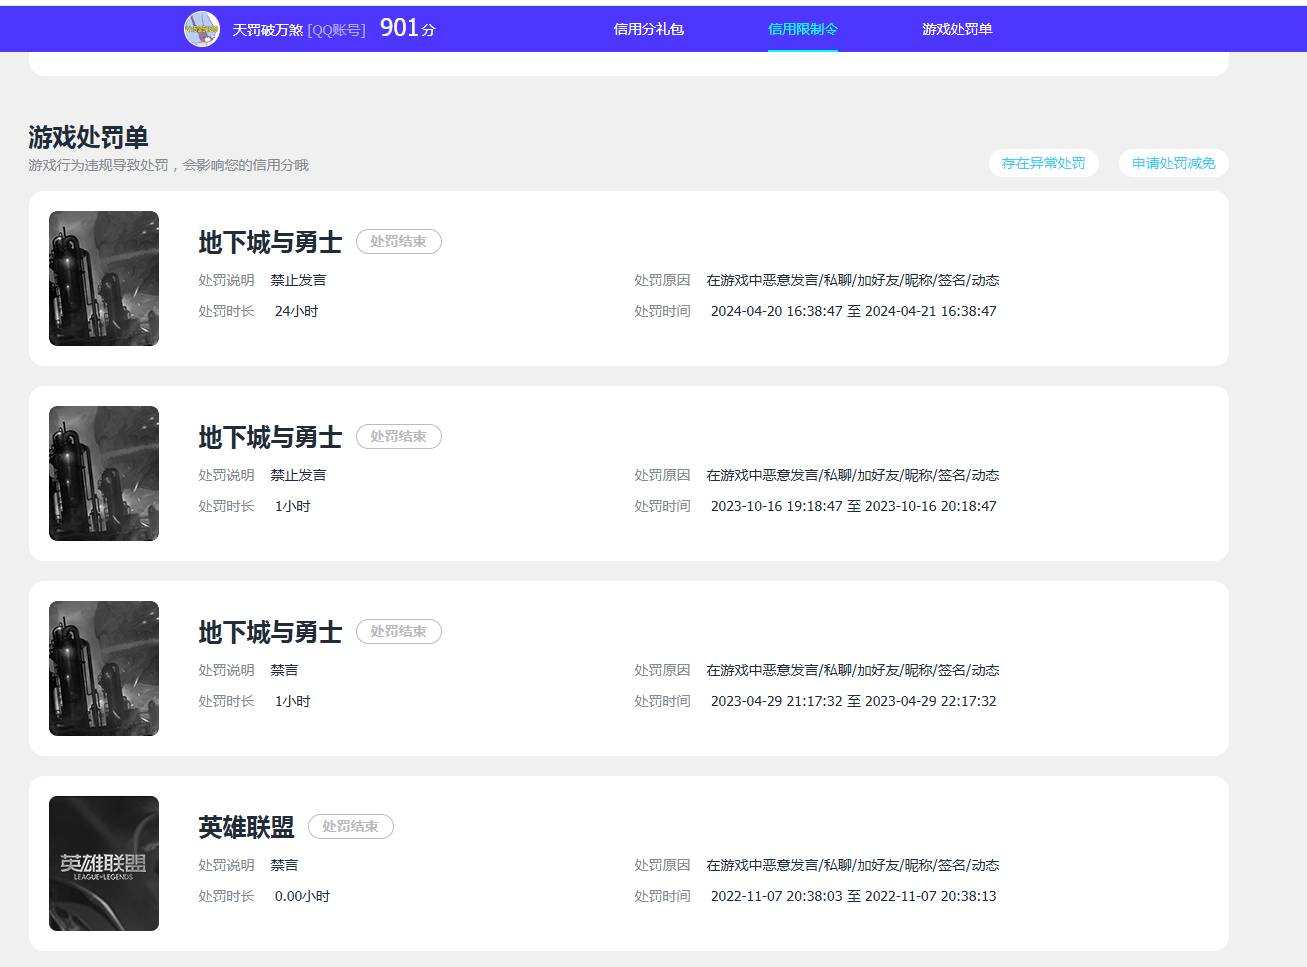Open the 信用分礼包 tab
Screen dimensions: 1307x967
click(x=649, y=29)
